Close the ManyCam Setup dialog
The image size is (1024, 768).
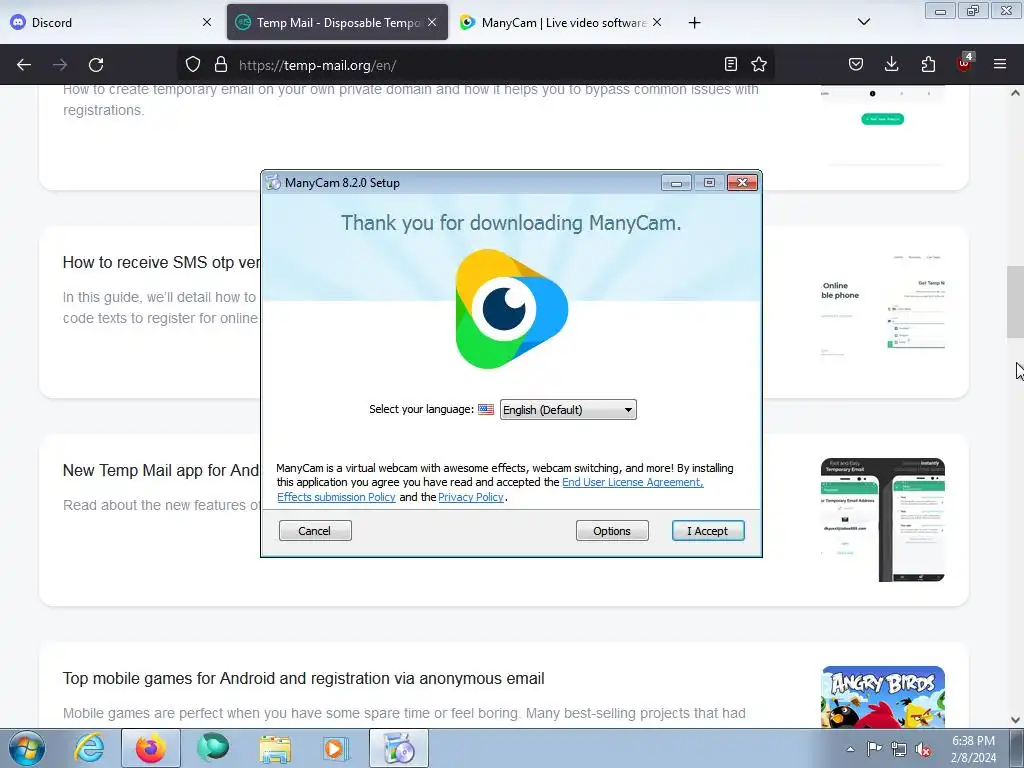click(743, 183)
